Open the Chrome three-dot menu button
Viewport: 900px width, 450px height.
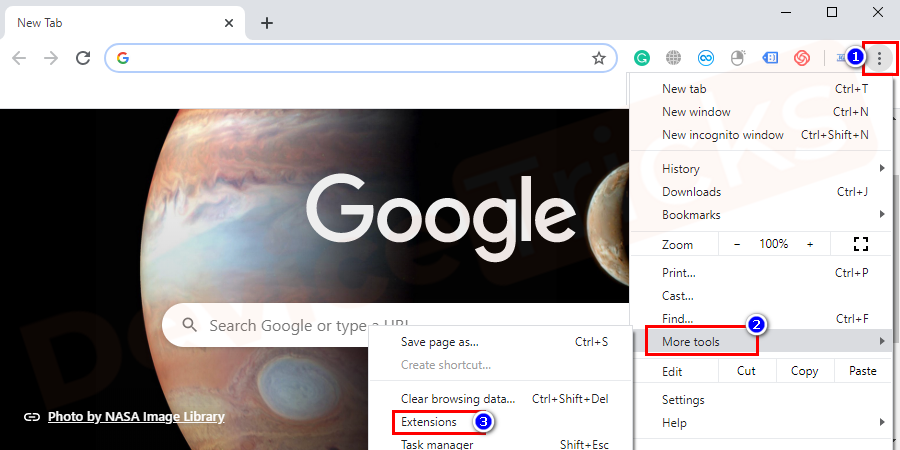pyautogui.click(x=879, y=57)
